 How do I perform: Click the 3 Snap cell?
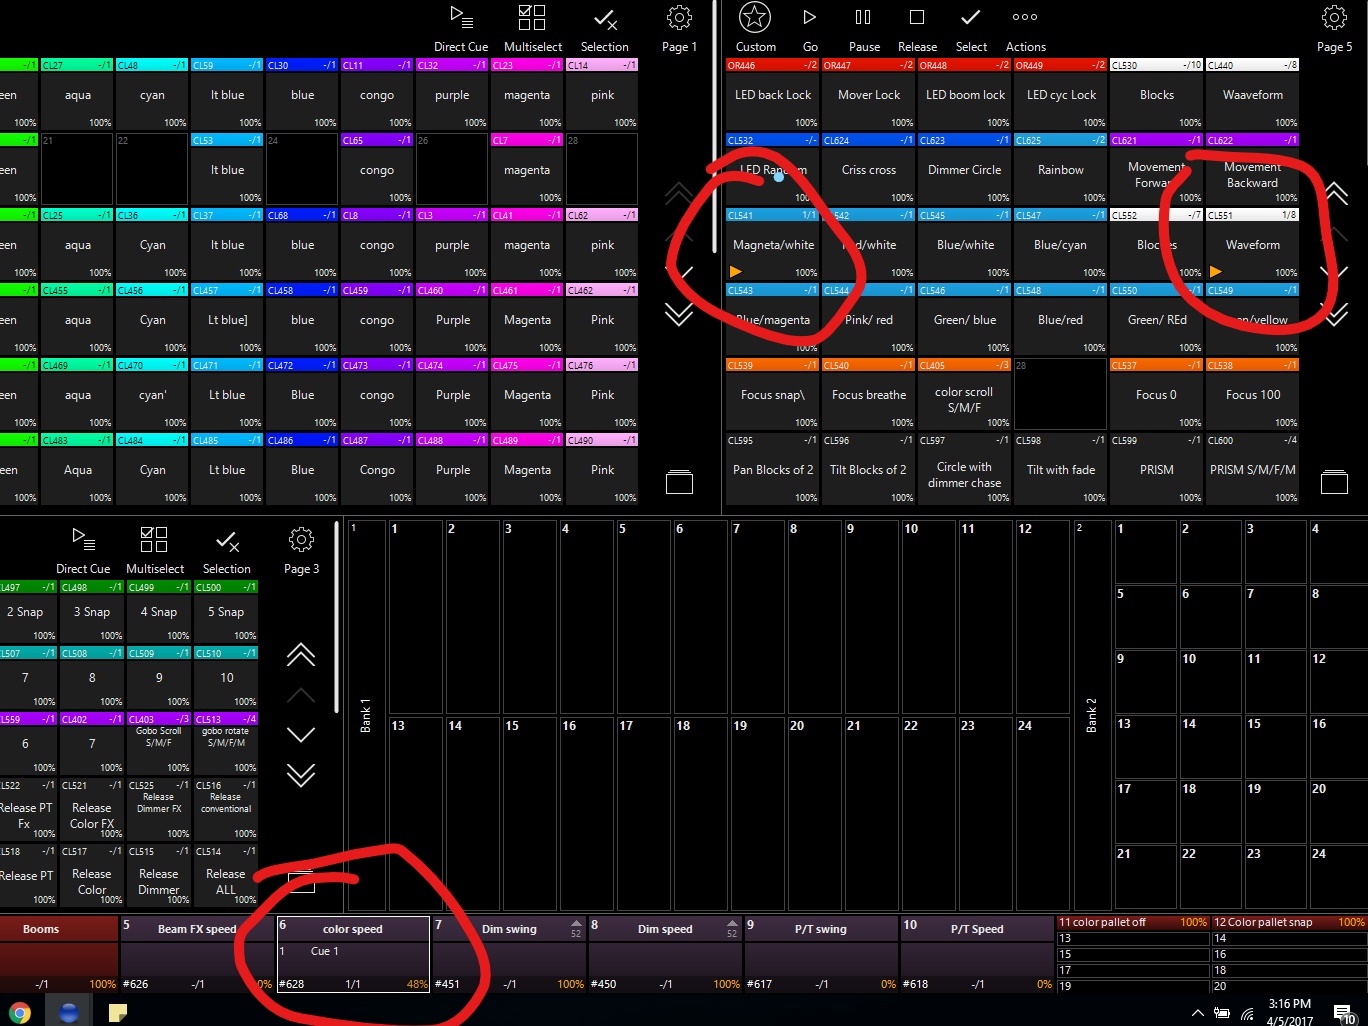tap(91, 611)
